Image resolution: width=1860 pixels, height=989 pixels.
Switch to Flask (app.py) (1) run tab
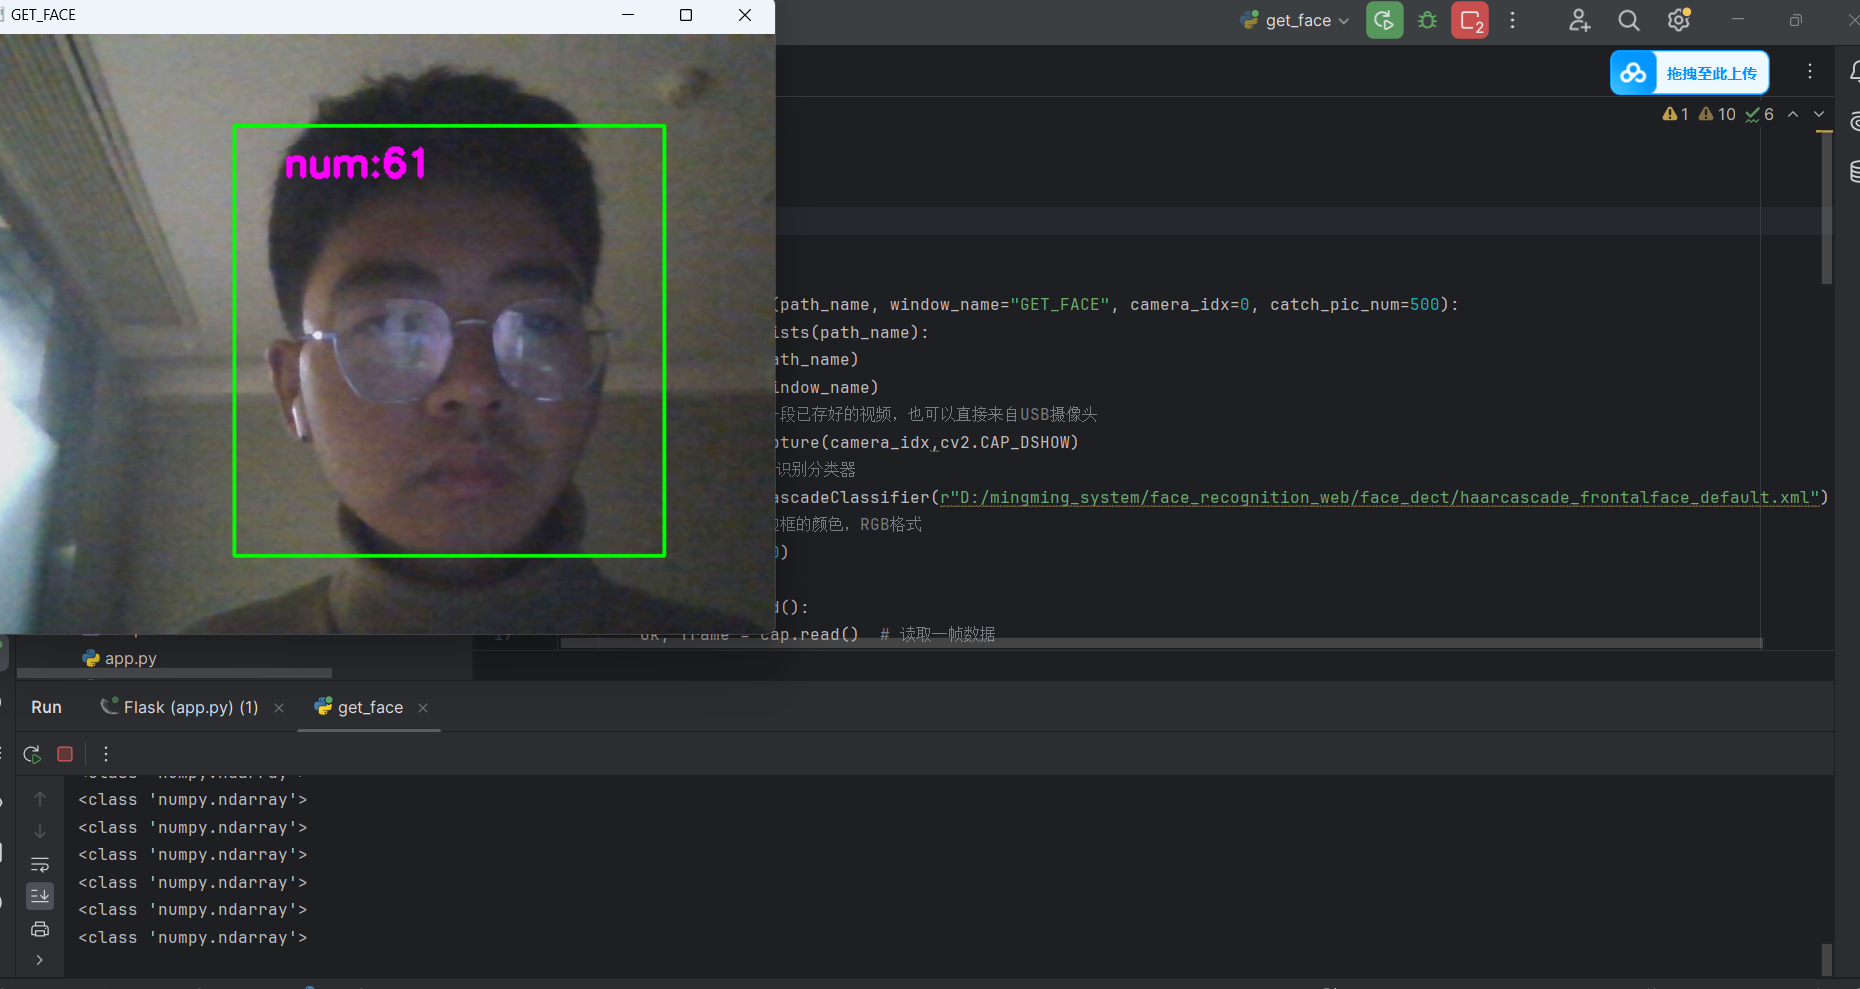180,707
